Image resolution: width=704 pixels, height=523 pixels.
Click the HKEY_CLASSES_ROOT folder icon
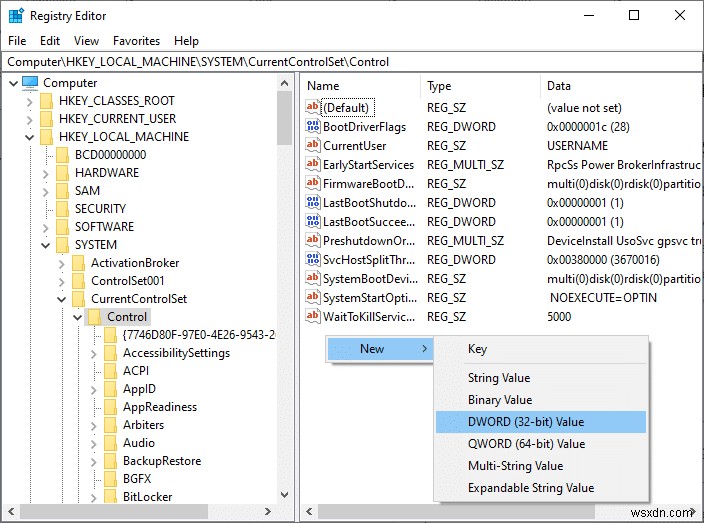click(46, 101)
